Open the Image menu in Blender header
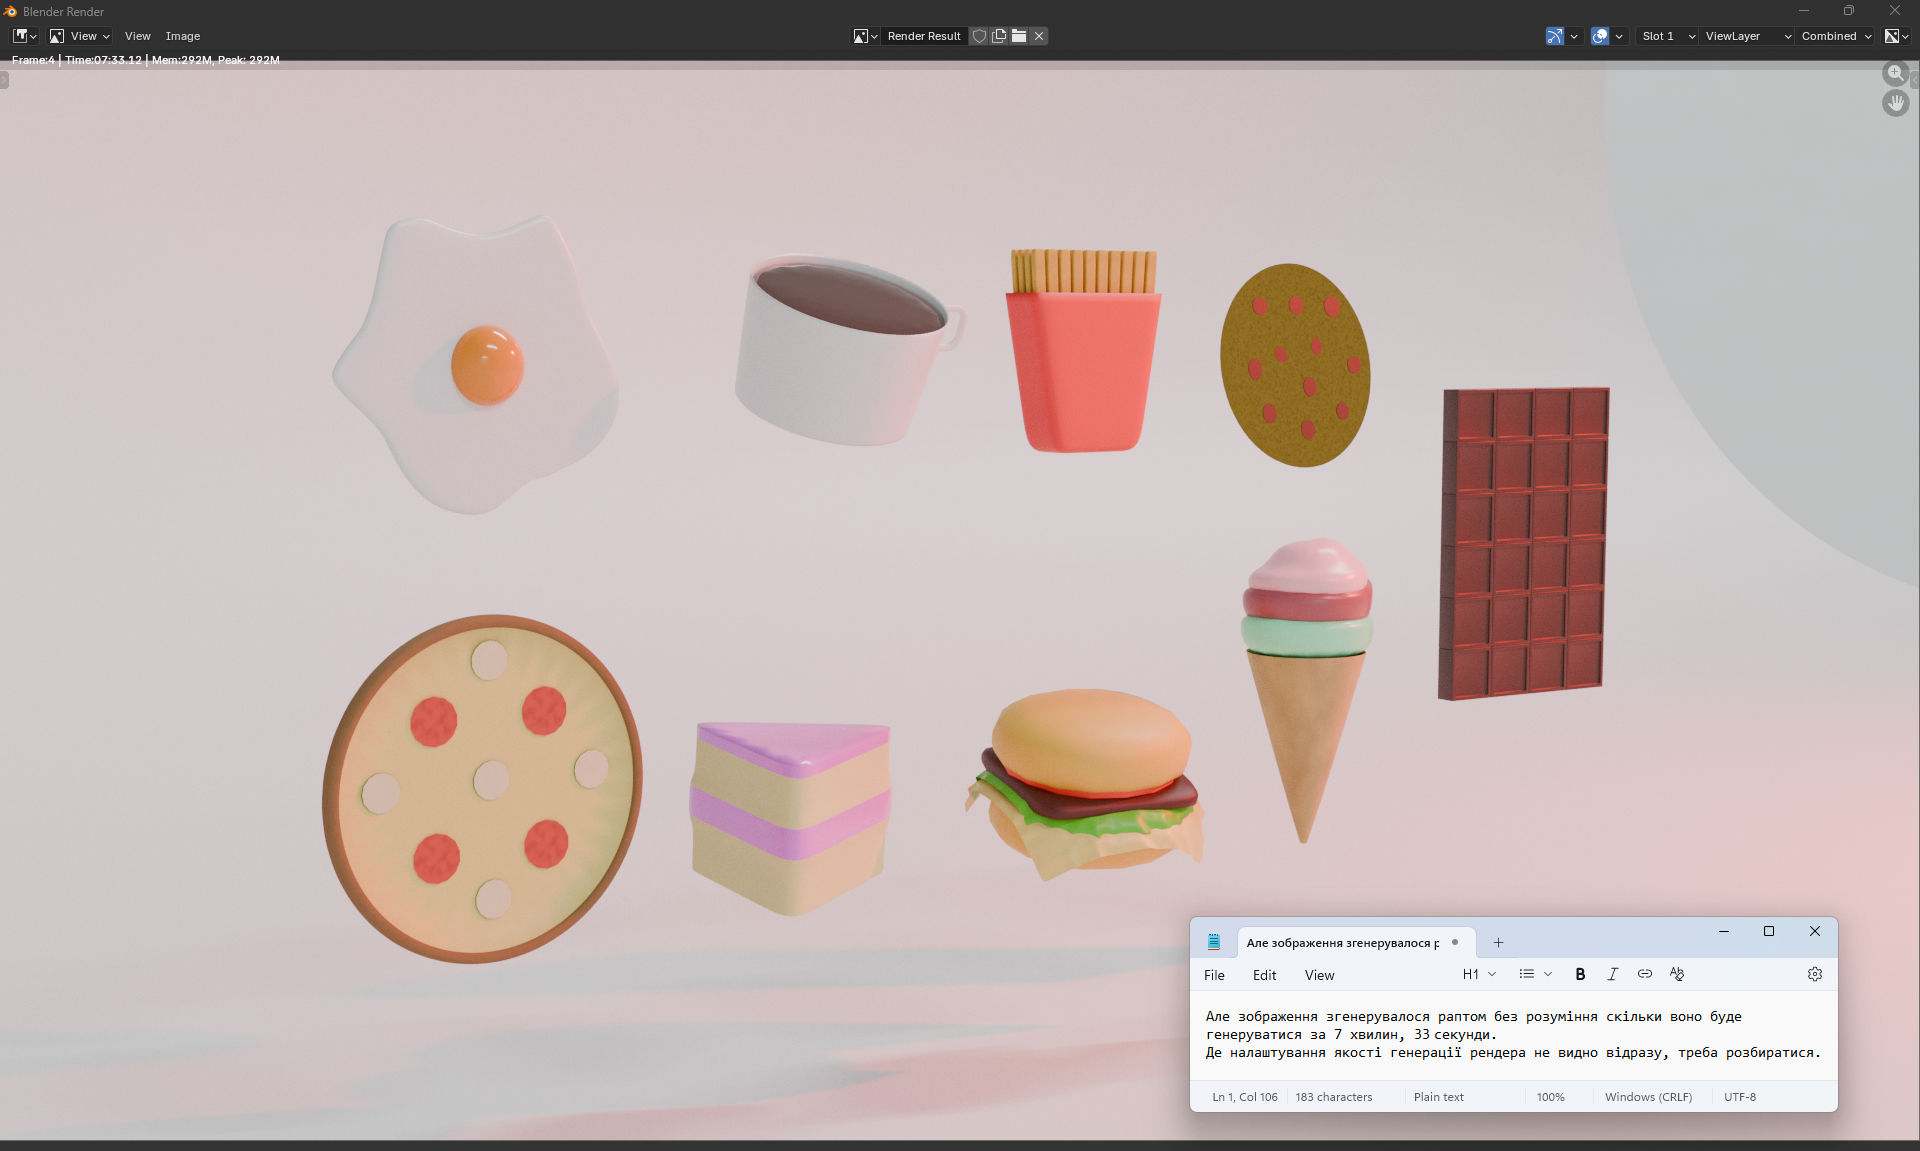 pos(183,36)
